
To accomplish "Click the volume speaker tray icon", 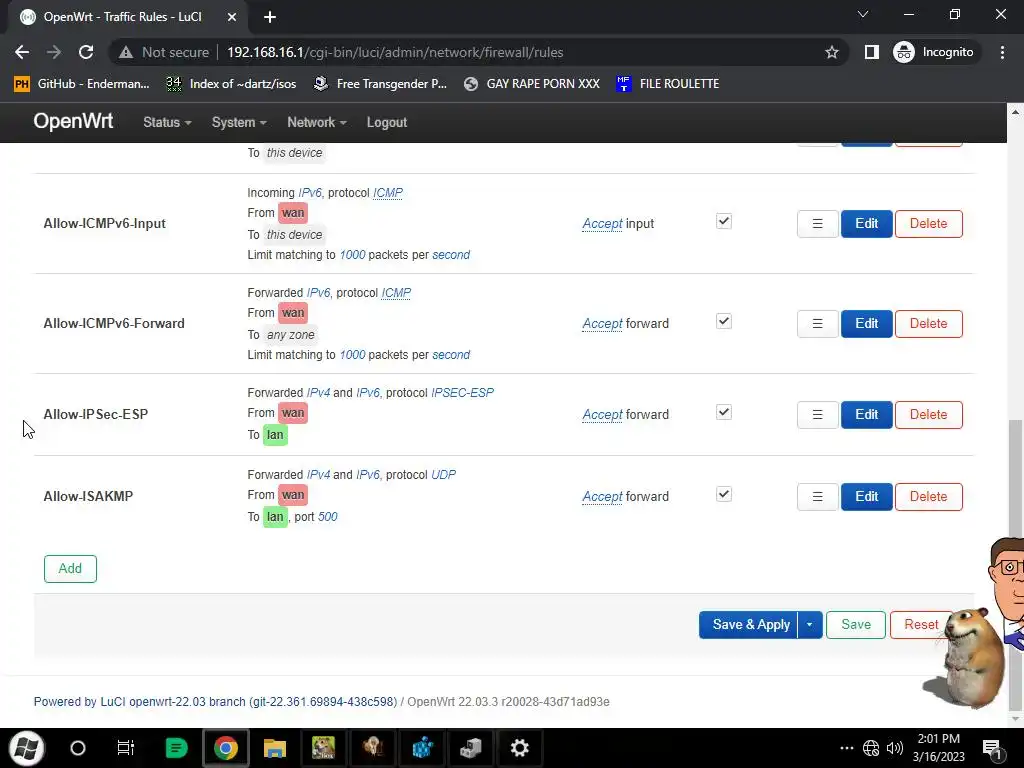I will click(x=895, y=748).
